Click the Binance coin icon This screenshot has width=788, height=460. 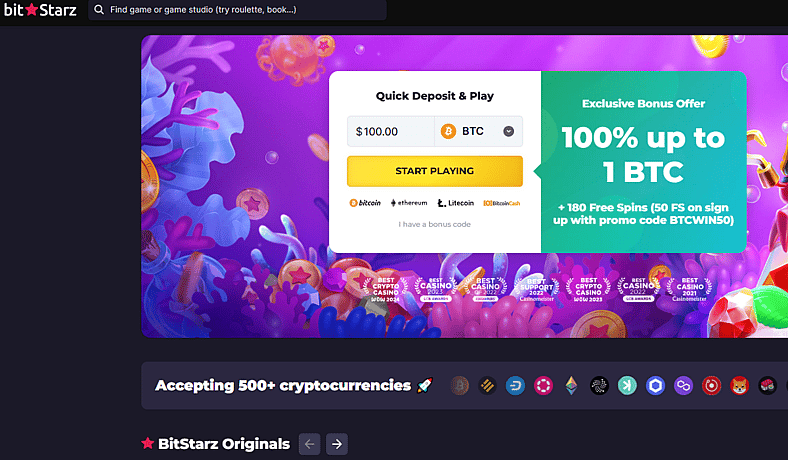487,386
